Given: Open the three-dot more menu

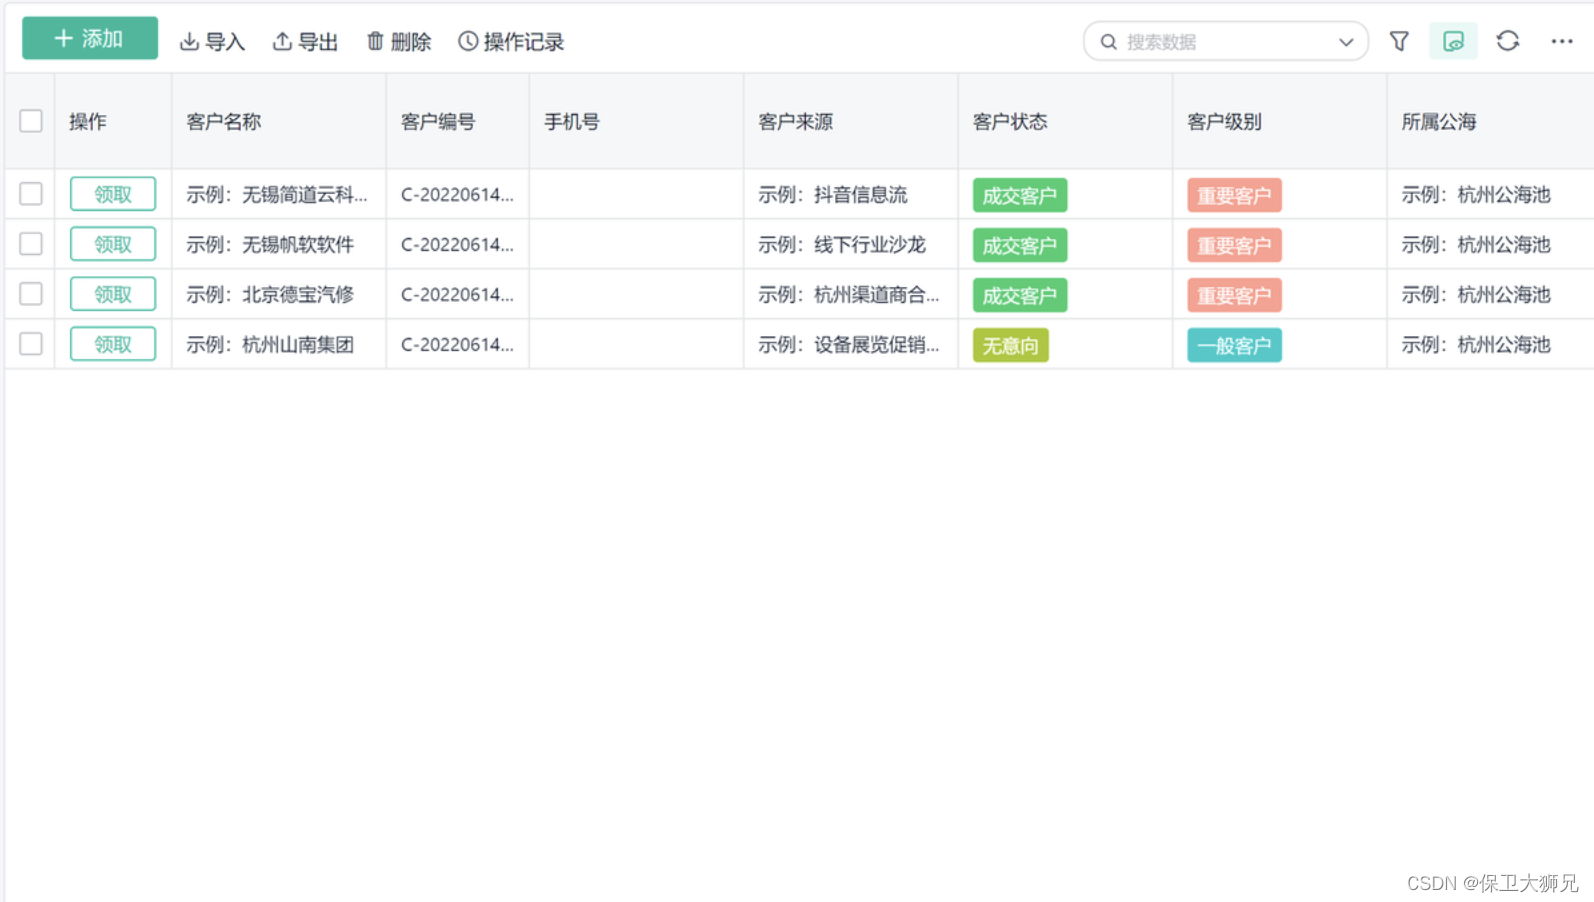Looking at the screenshot, I should click(1562, 41).
